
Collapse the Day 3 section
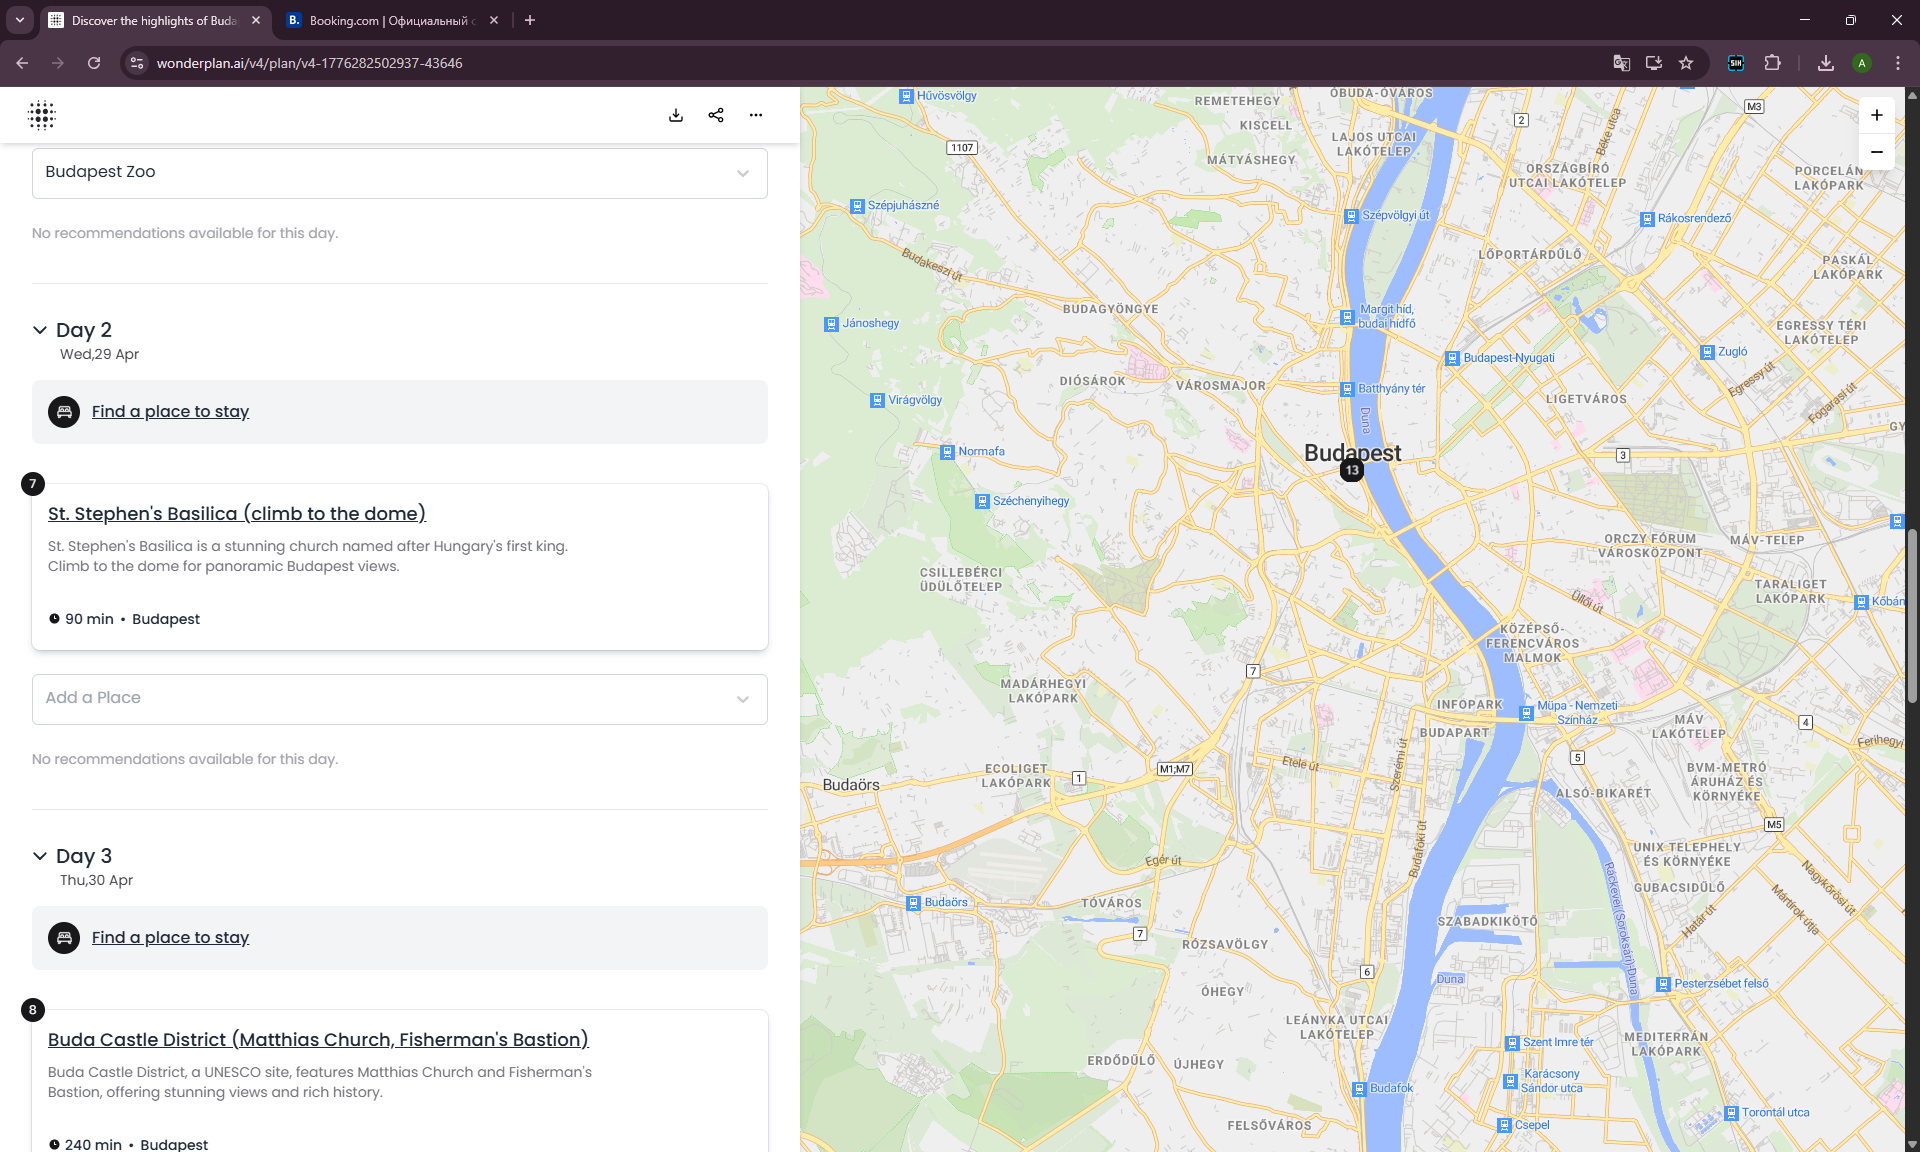point(40,856)
